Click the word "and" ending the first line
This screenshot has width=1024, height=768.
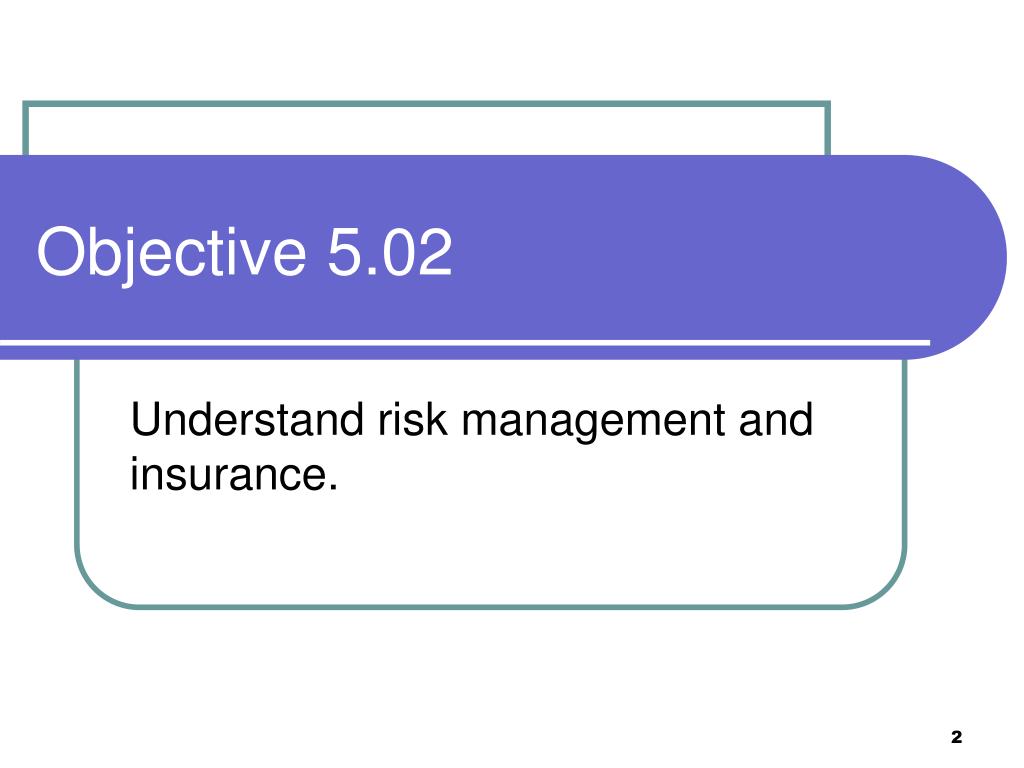click(x=776, y=419)
